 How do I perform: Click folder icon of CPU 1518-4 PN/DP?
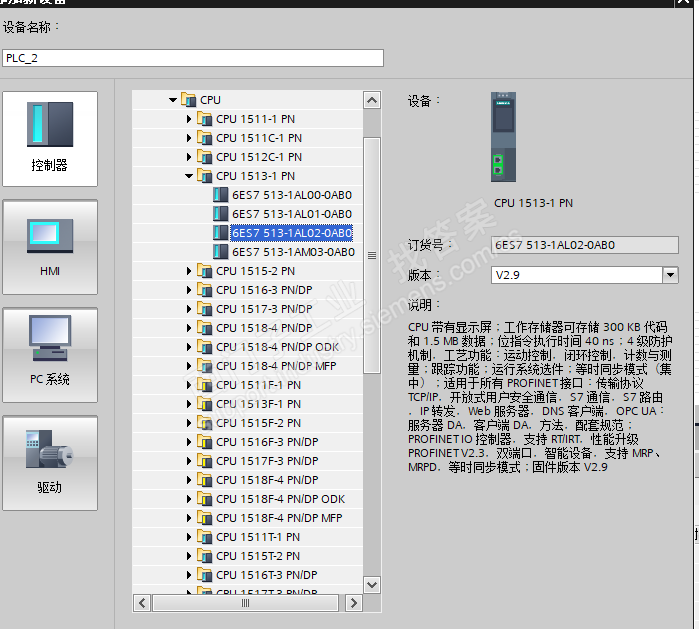point(205,328)
